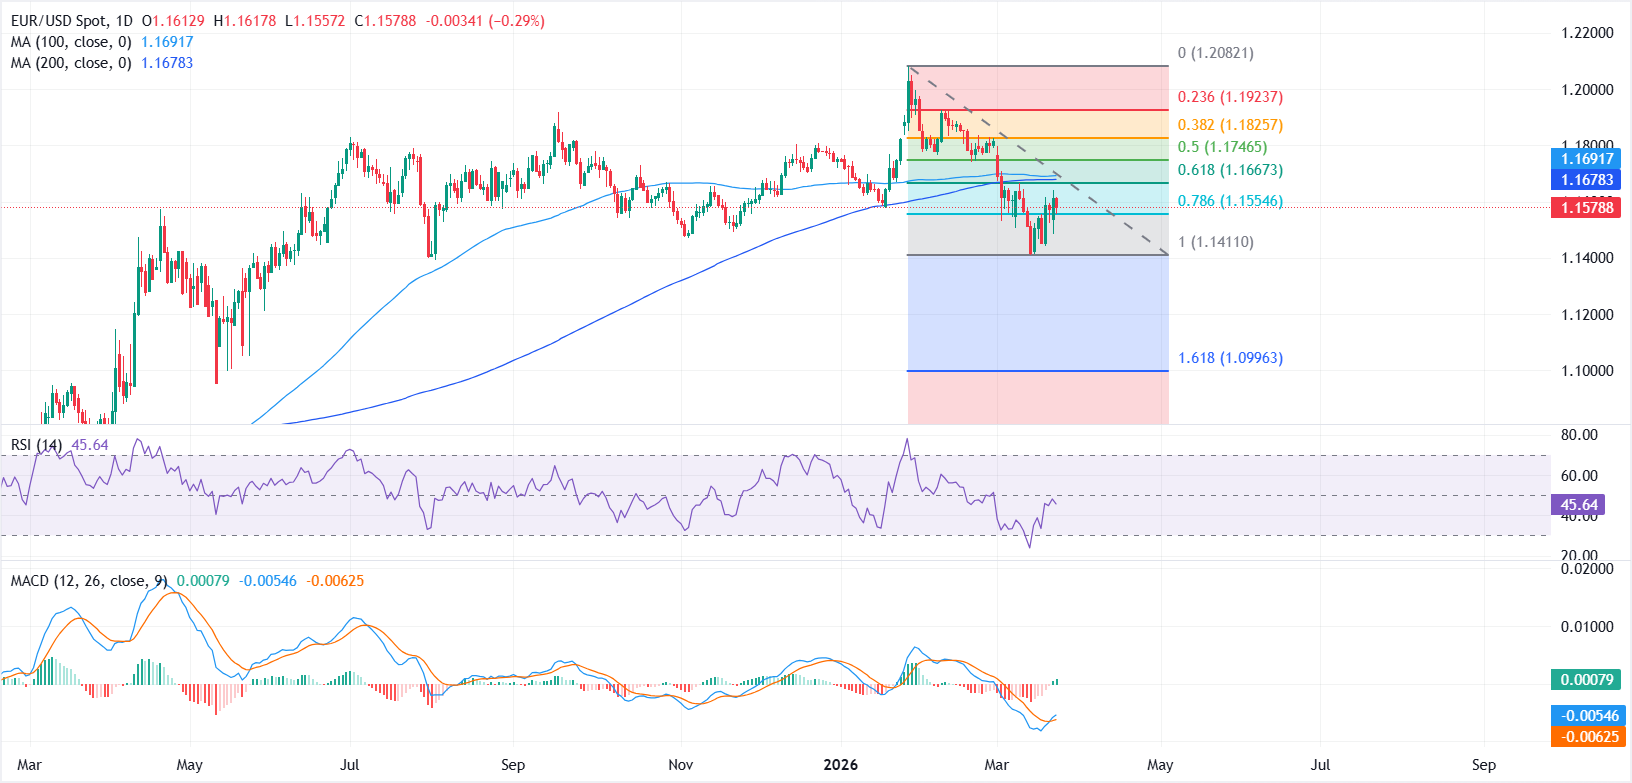Screen dimensions: 1632x783
Task: Select the MA 100 indicator legend
Action: tap(70, 42)
